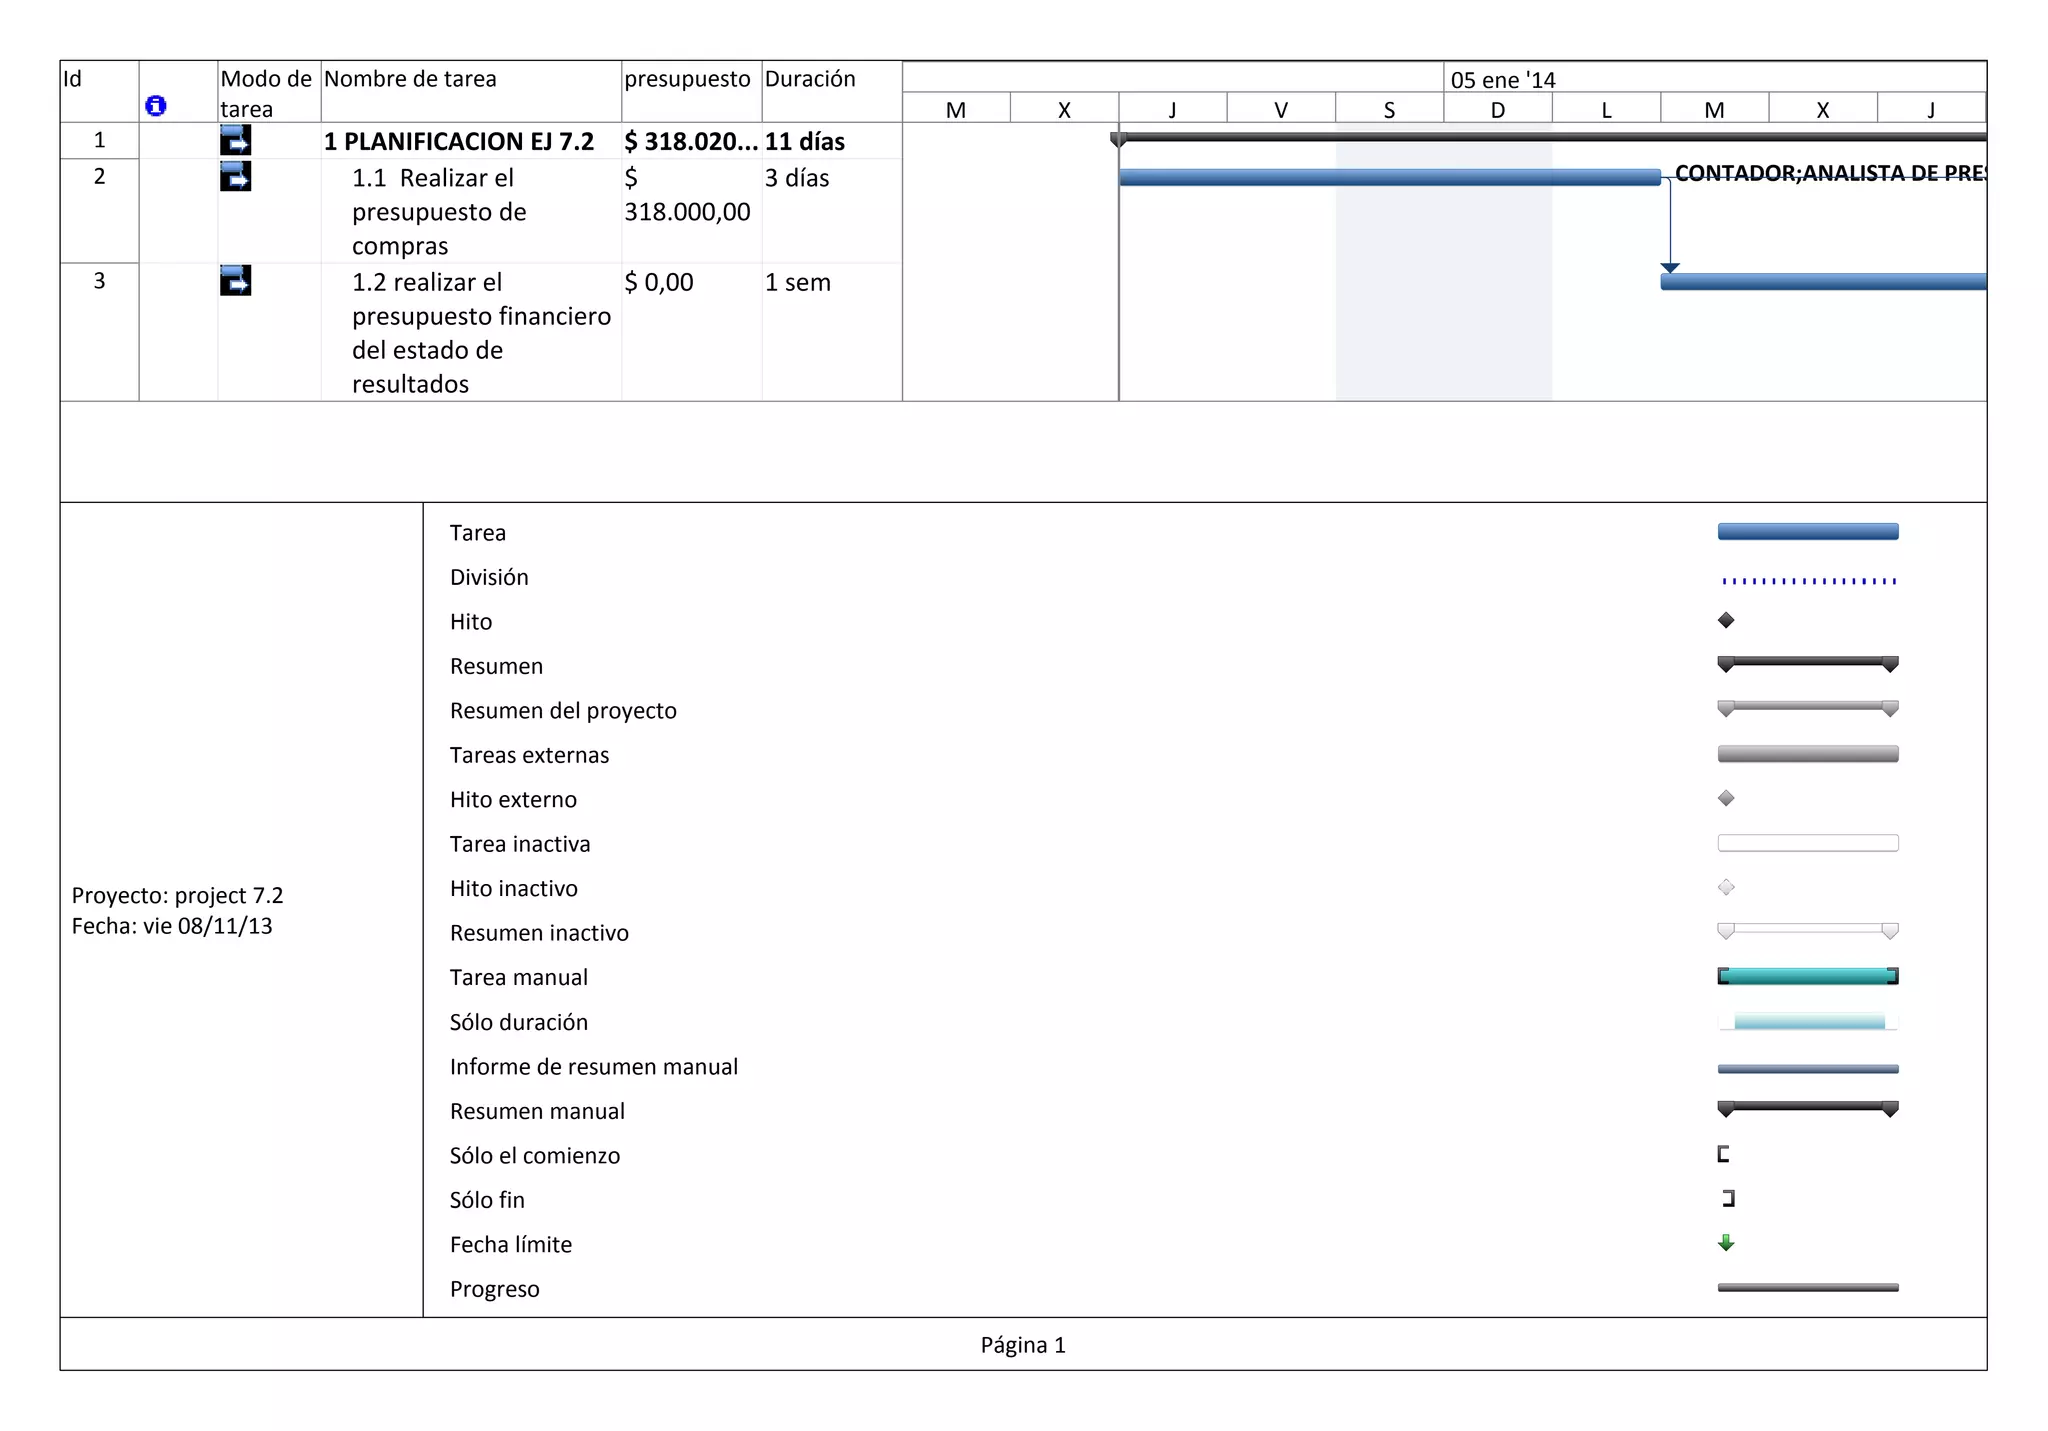Screen dimensions: 2048x1431
Task: Select task PLANIFICACION EJ 7.2 row
Action: click(x=458, y=142)
